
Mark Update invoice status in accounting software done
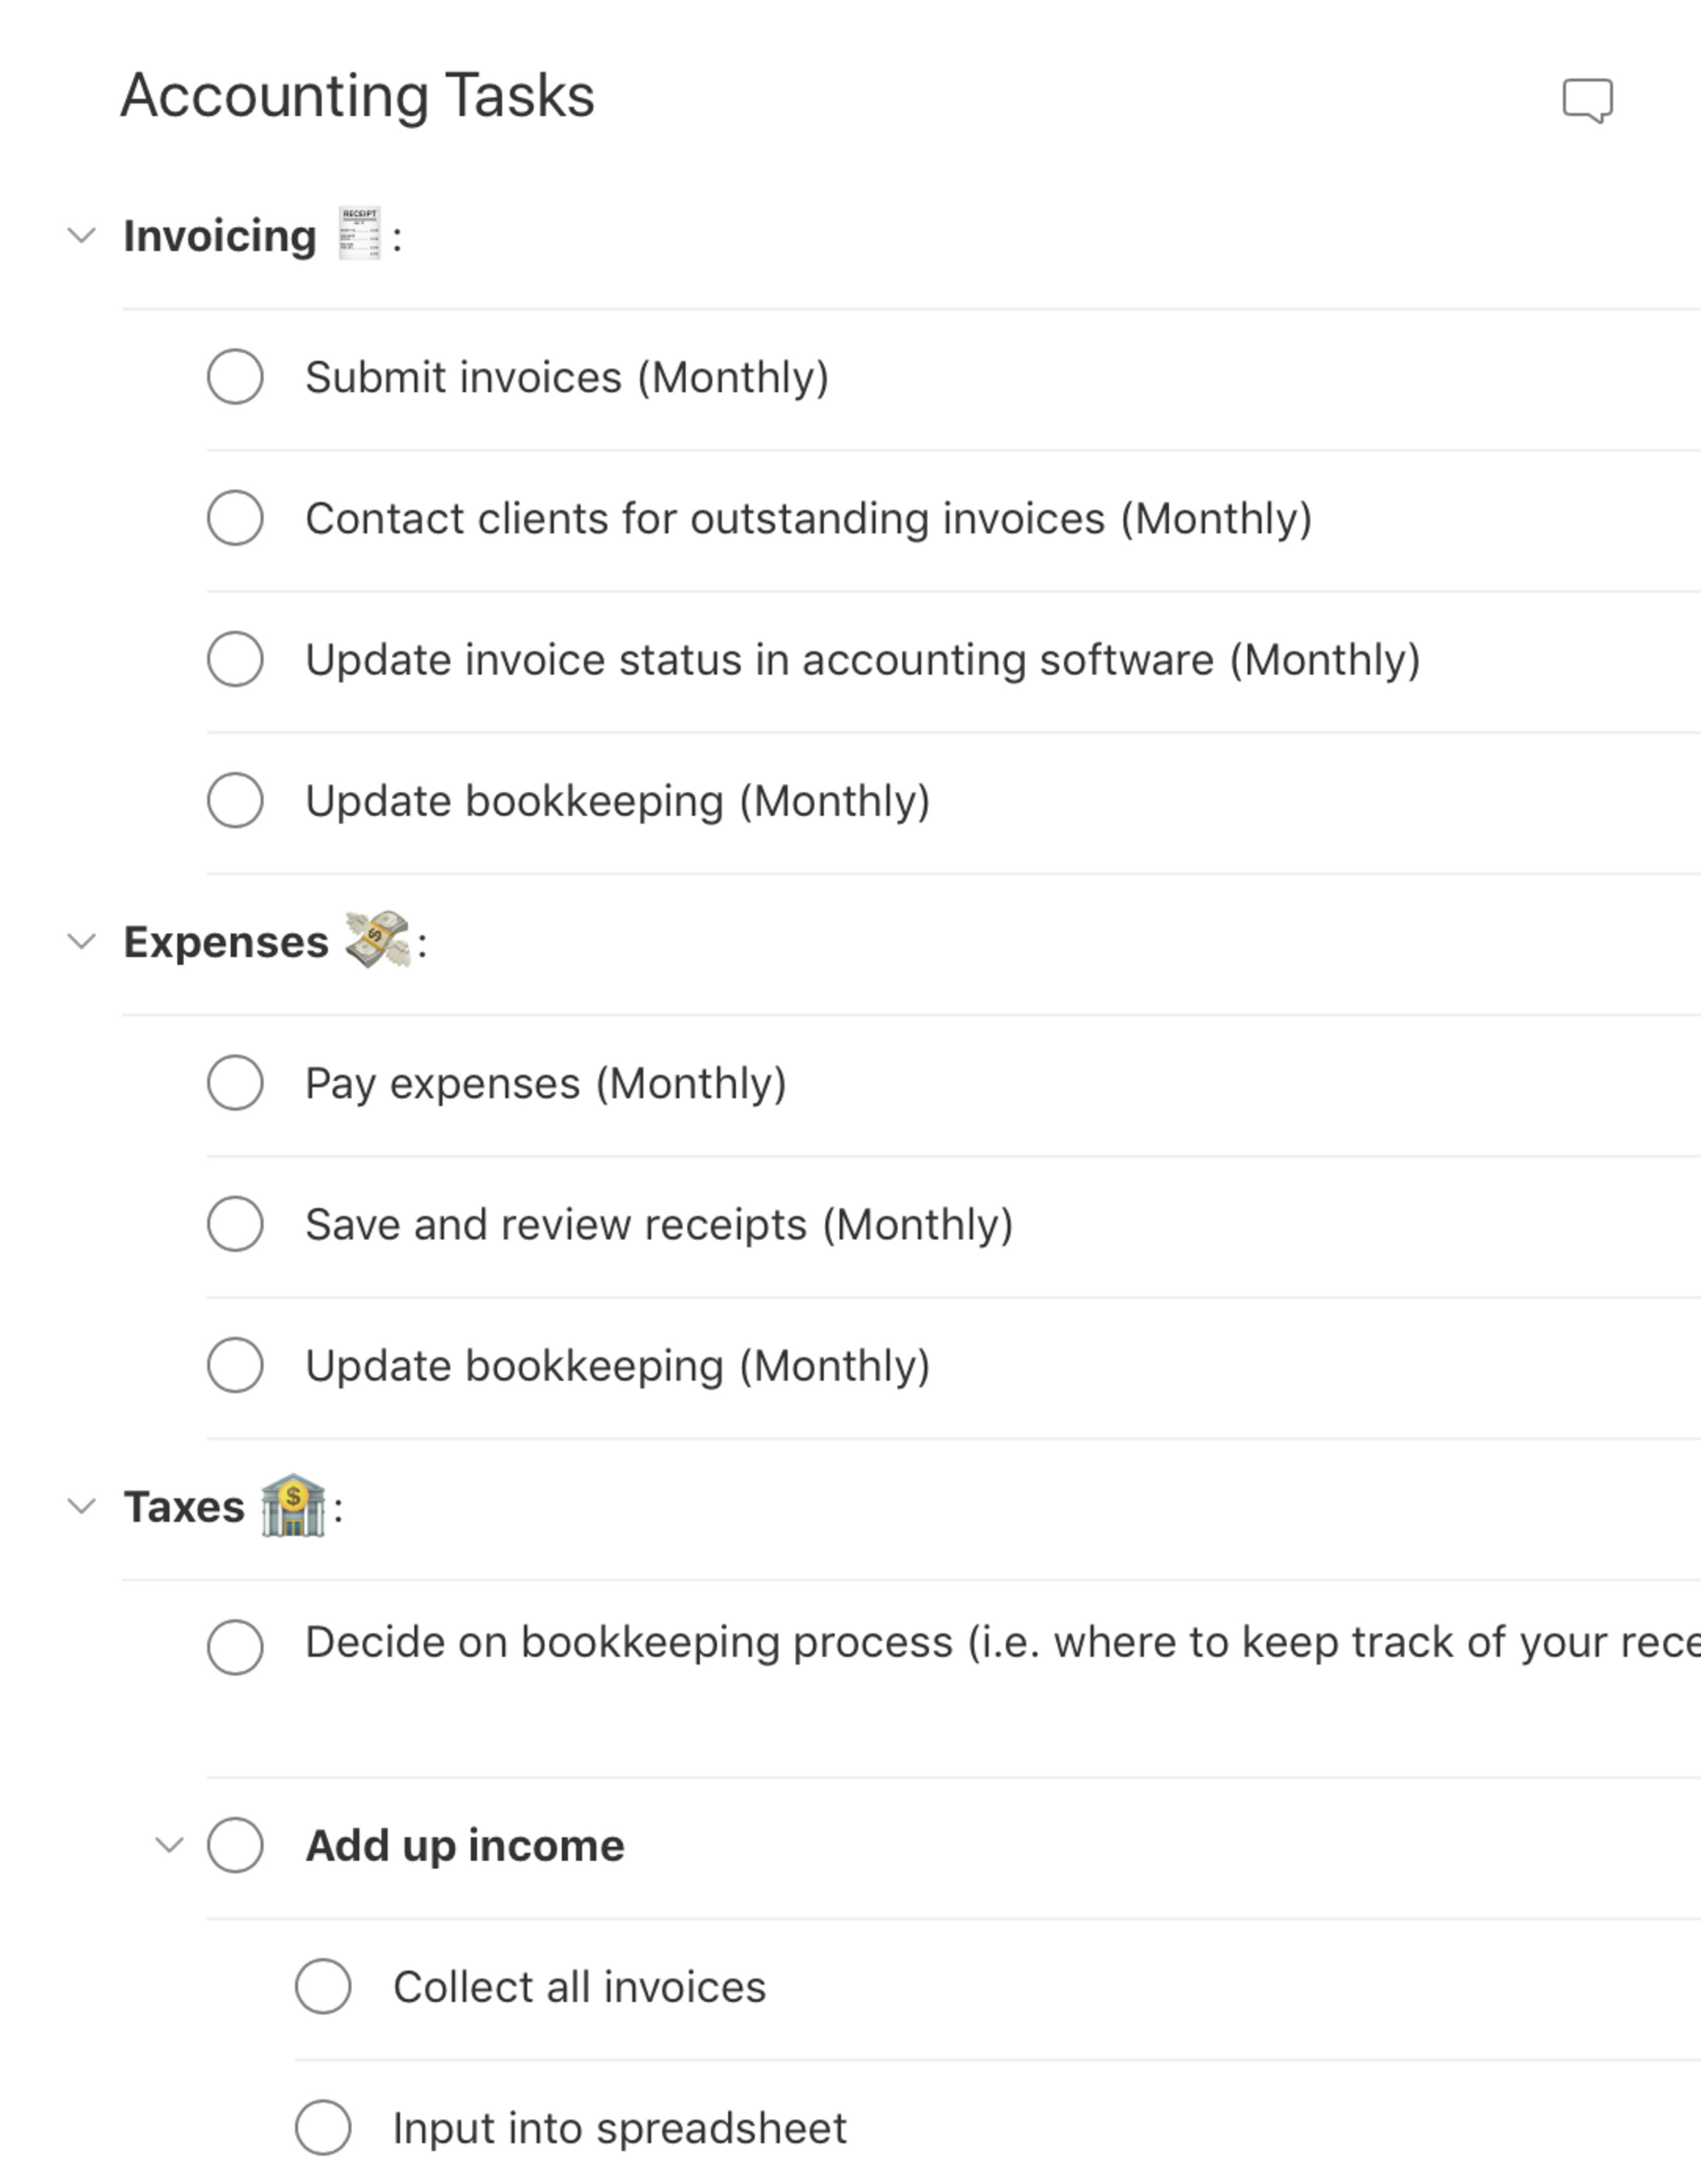[x=235, y=659]
